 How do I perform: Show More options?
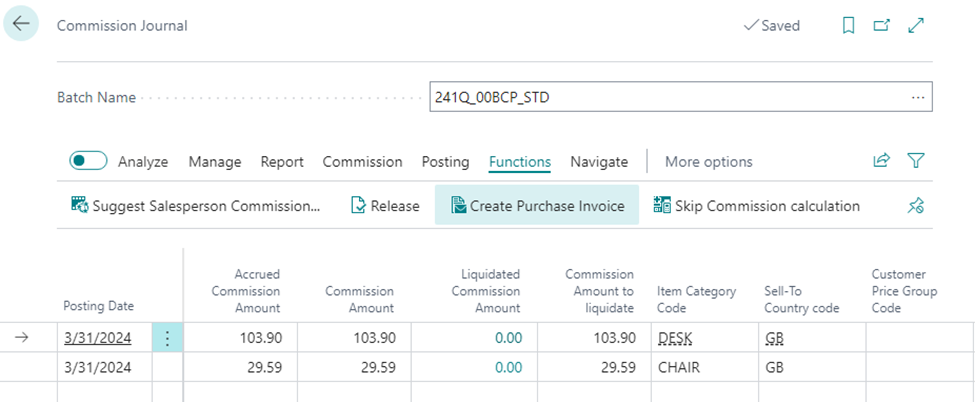click(x=709, y=162)
